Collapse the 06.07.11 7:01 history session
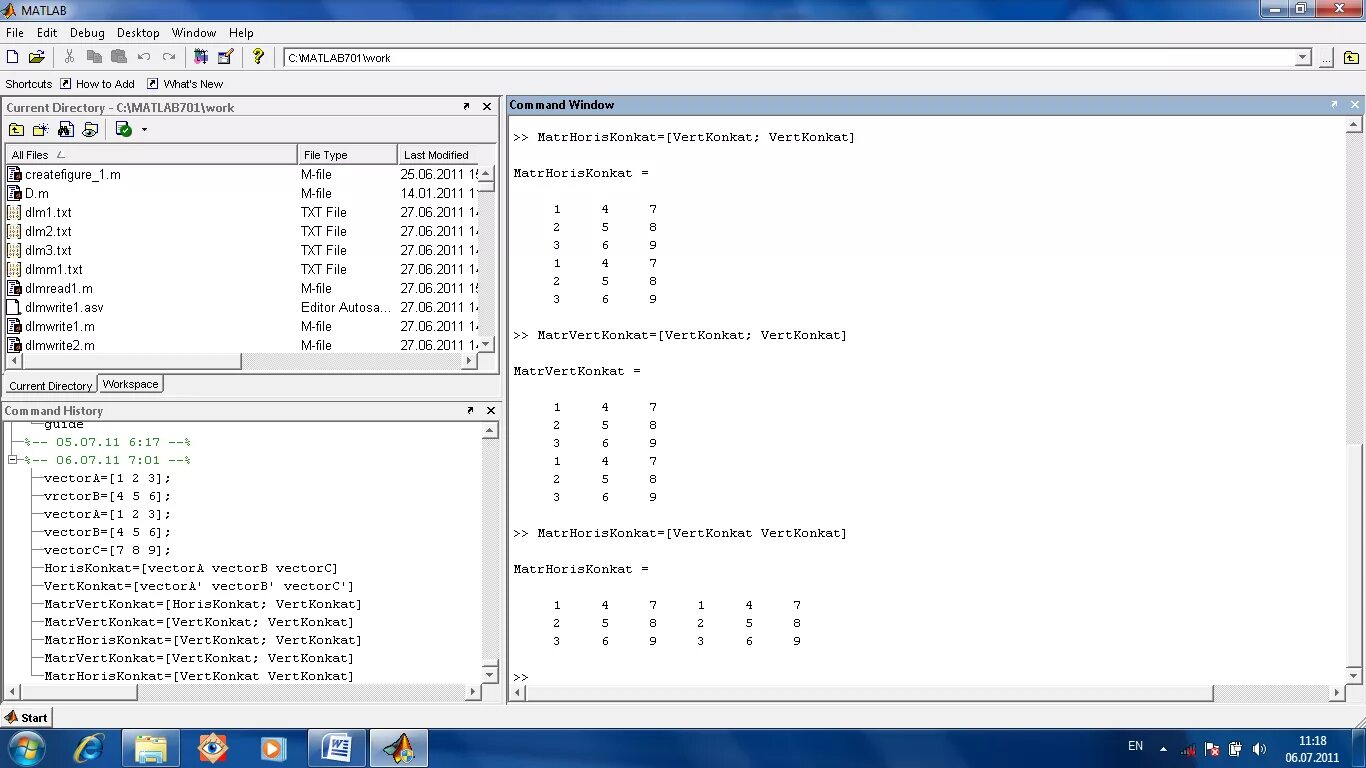Screen dimensions: 1366x768 pos(13,460)
